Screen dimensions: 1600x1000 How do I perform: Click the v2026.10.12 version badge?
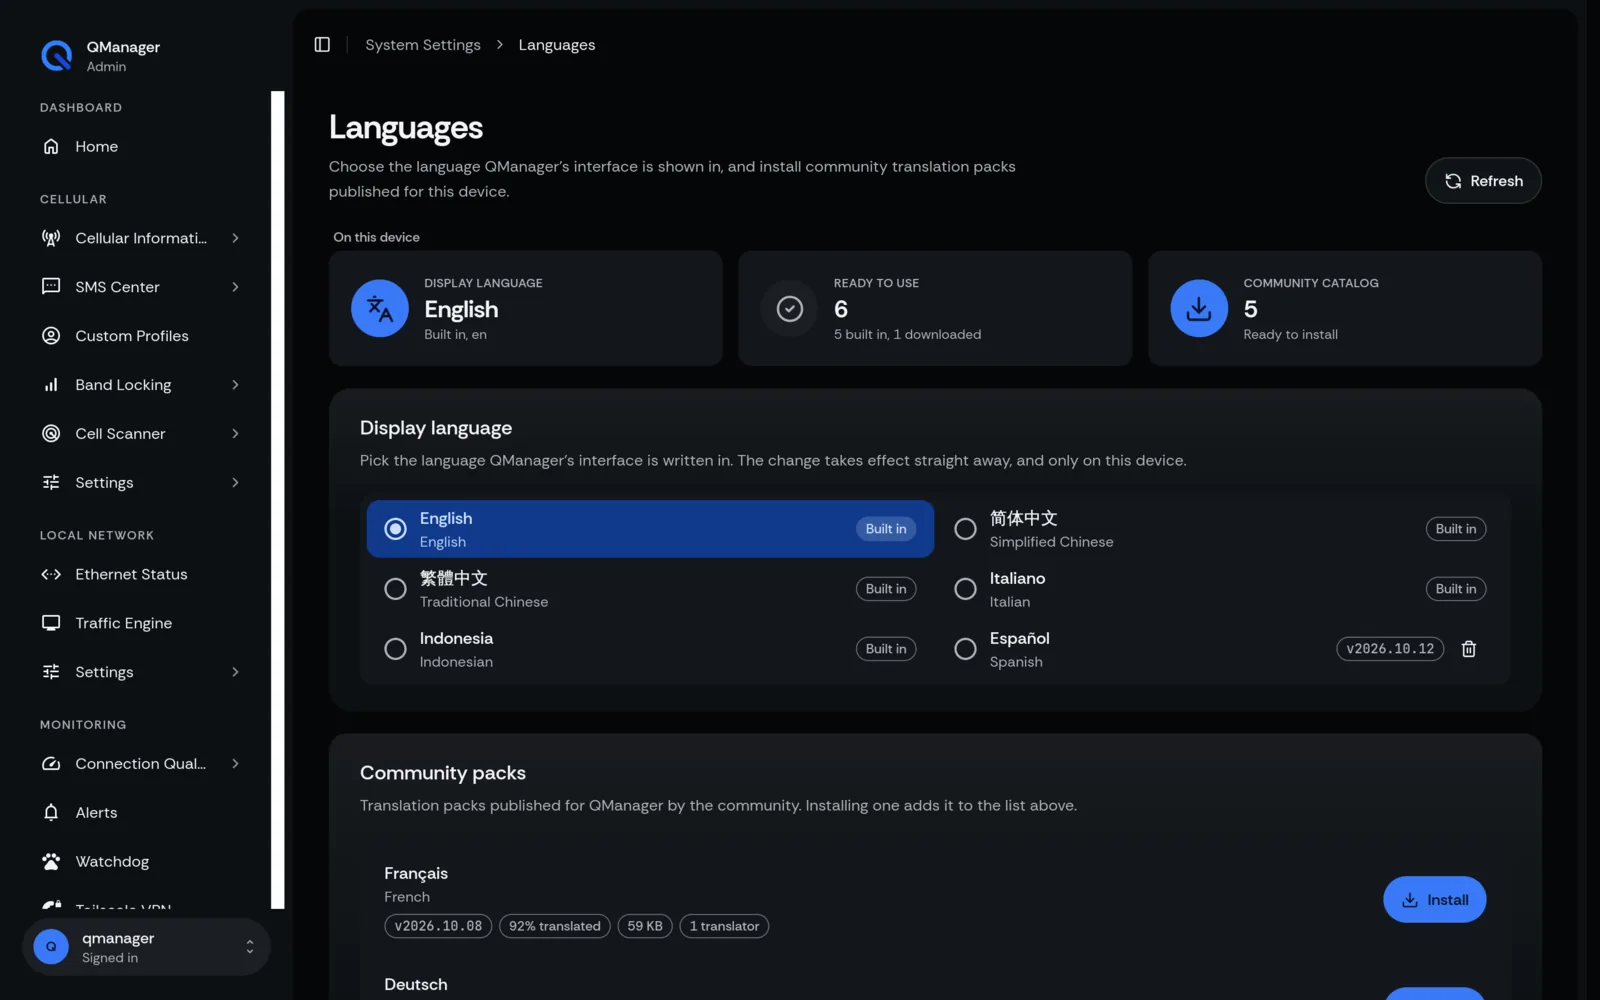[1390, 649]
